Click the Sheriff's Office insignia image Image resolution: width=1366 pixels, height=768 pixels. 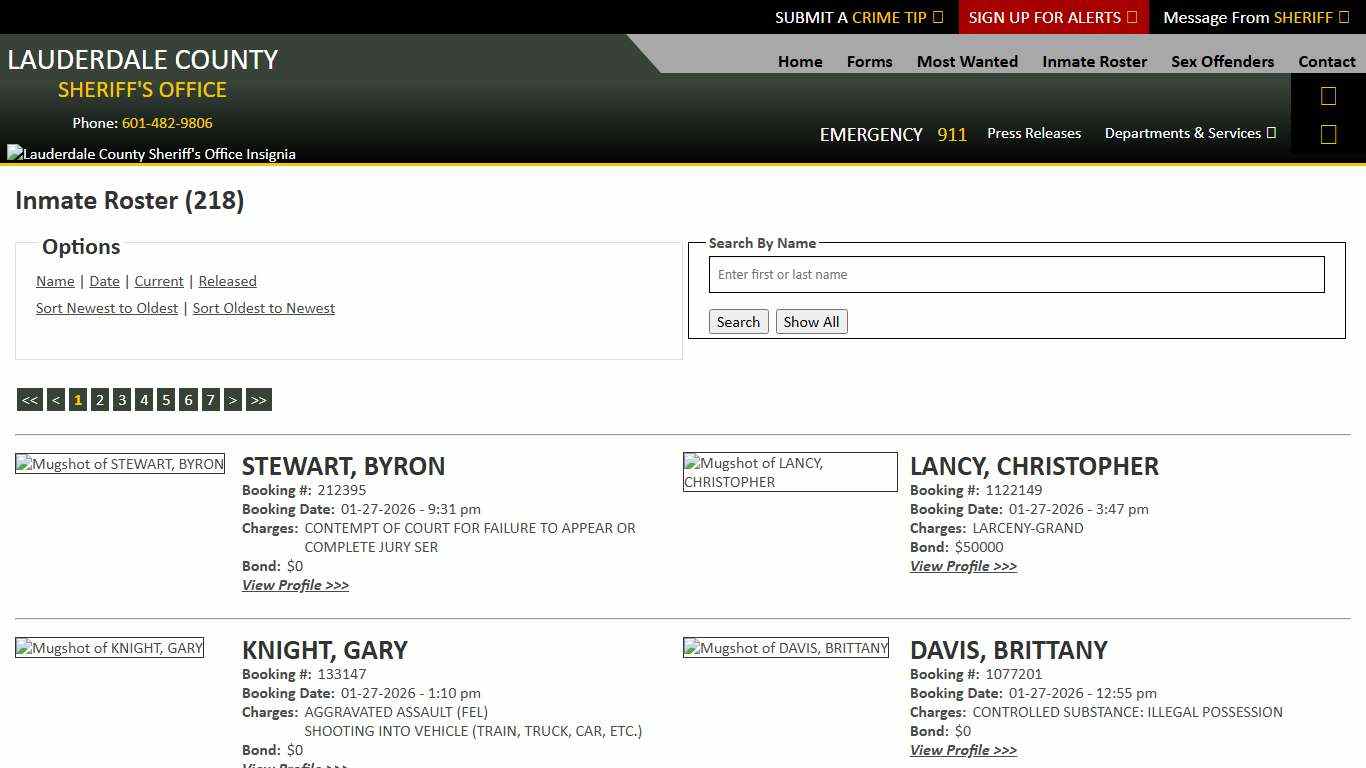(151, 153)
